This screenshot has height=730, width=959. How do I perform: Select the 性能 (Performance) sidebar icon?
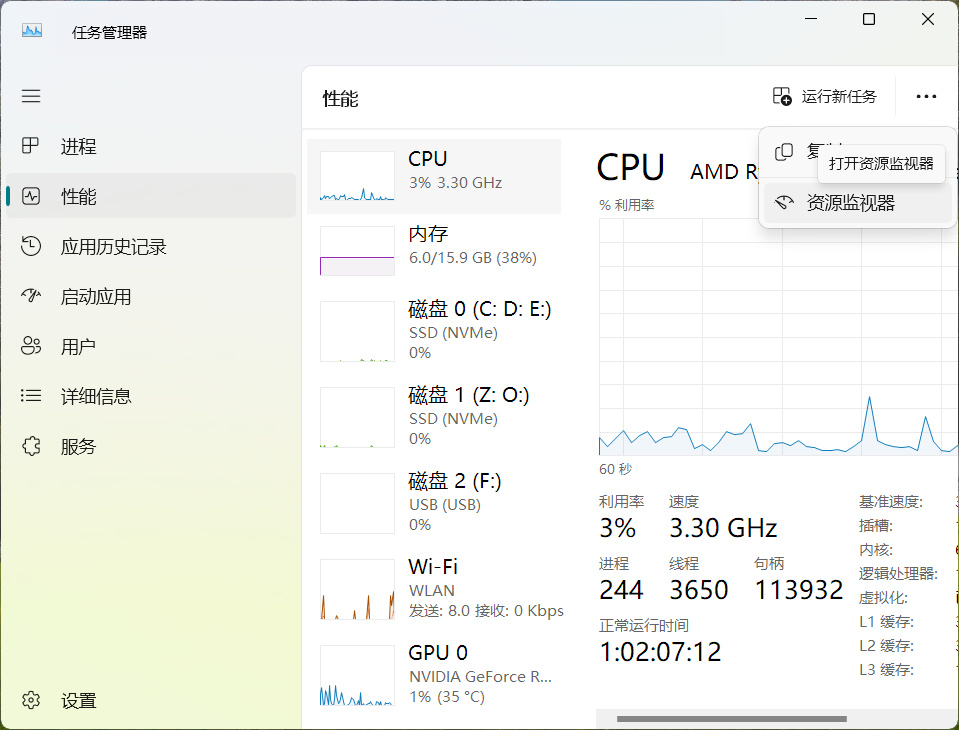31,196
